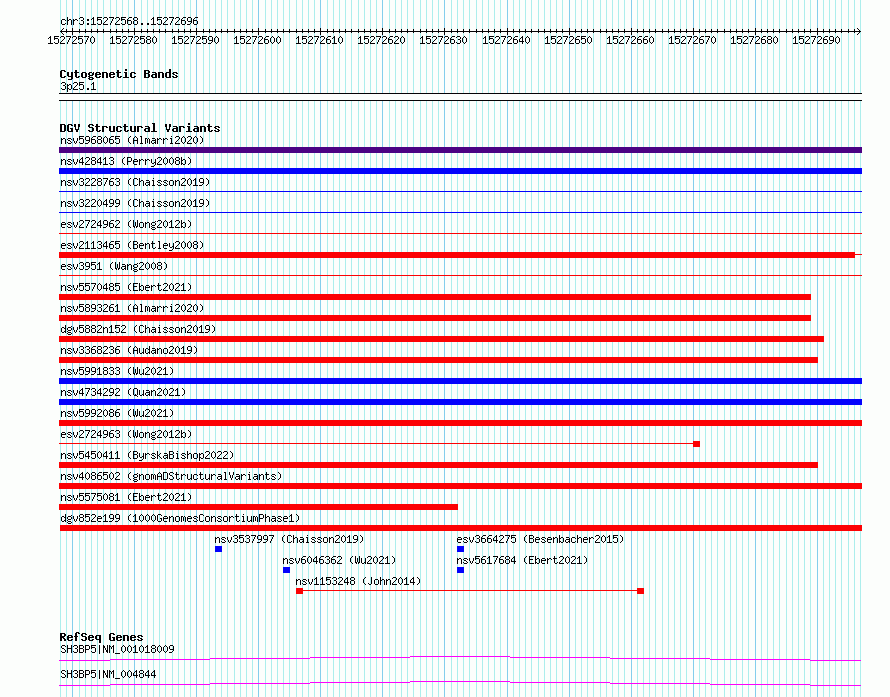Select nsv5575081 (Ebert2021) label
This screenshot has width=890, height=697.
coord(126,497)
